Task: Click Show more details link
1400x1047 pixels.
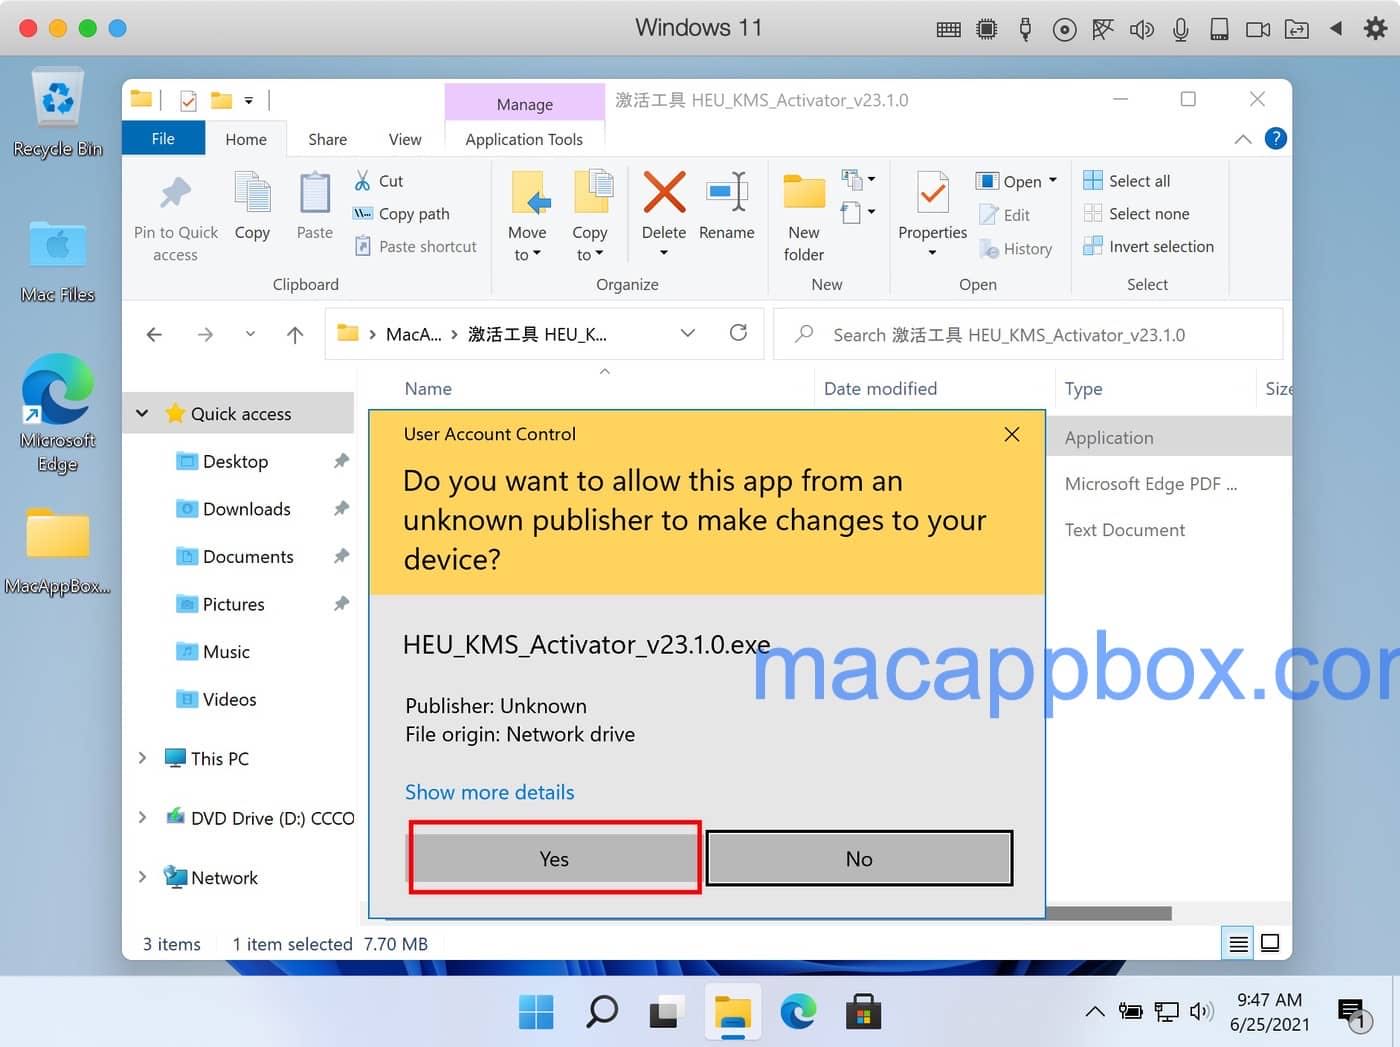Action: (490, 792)
